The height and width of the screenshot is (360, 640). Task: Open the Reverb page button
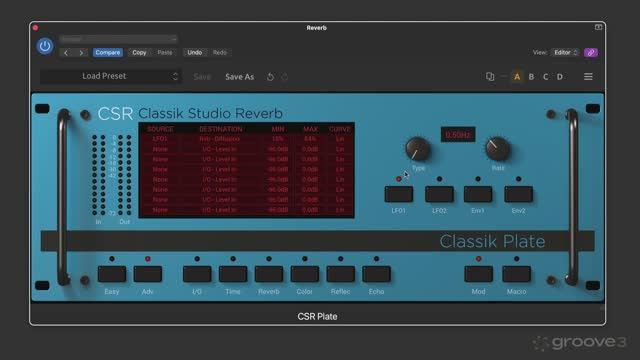(269, 274)
